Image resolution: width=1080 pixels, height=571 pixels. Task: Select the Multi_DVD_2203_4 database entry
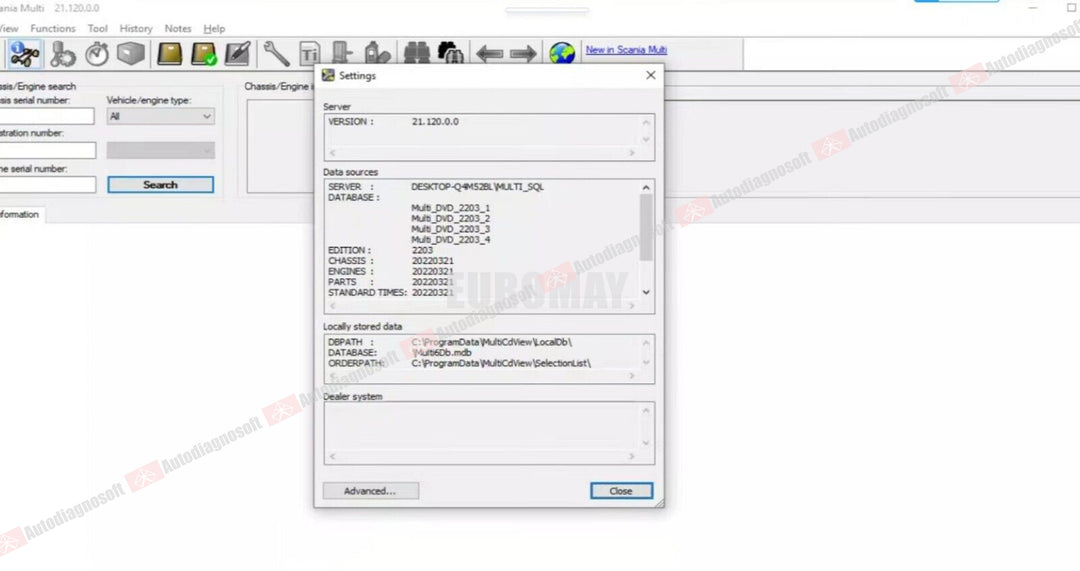[450, 240]
